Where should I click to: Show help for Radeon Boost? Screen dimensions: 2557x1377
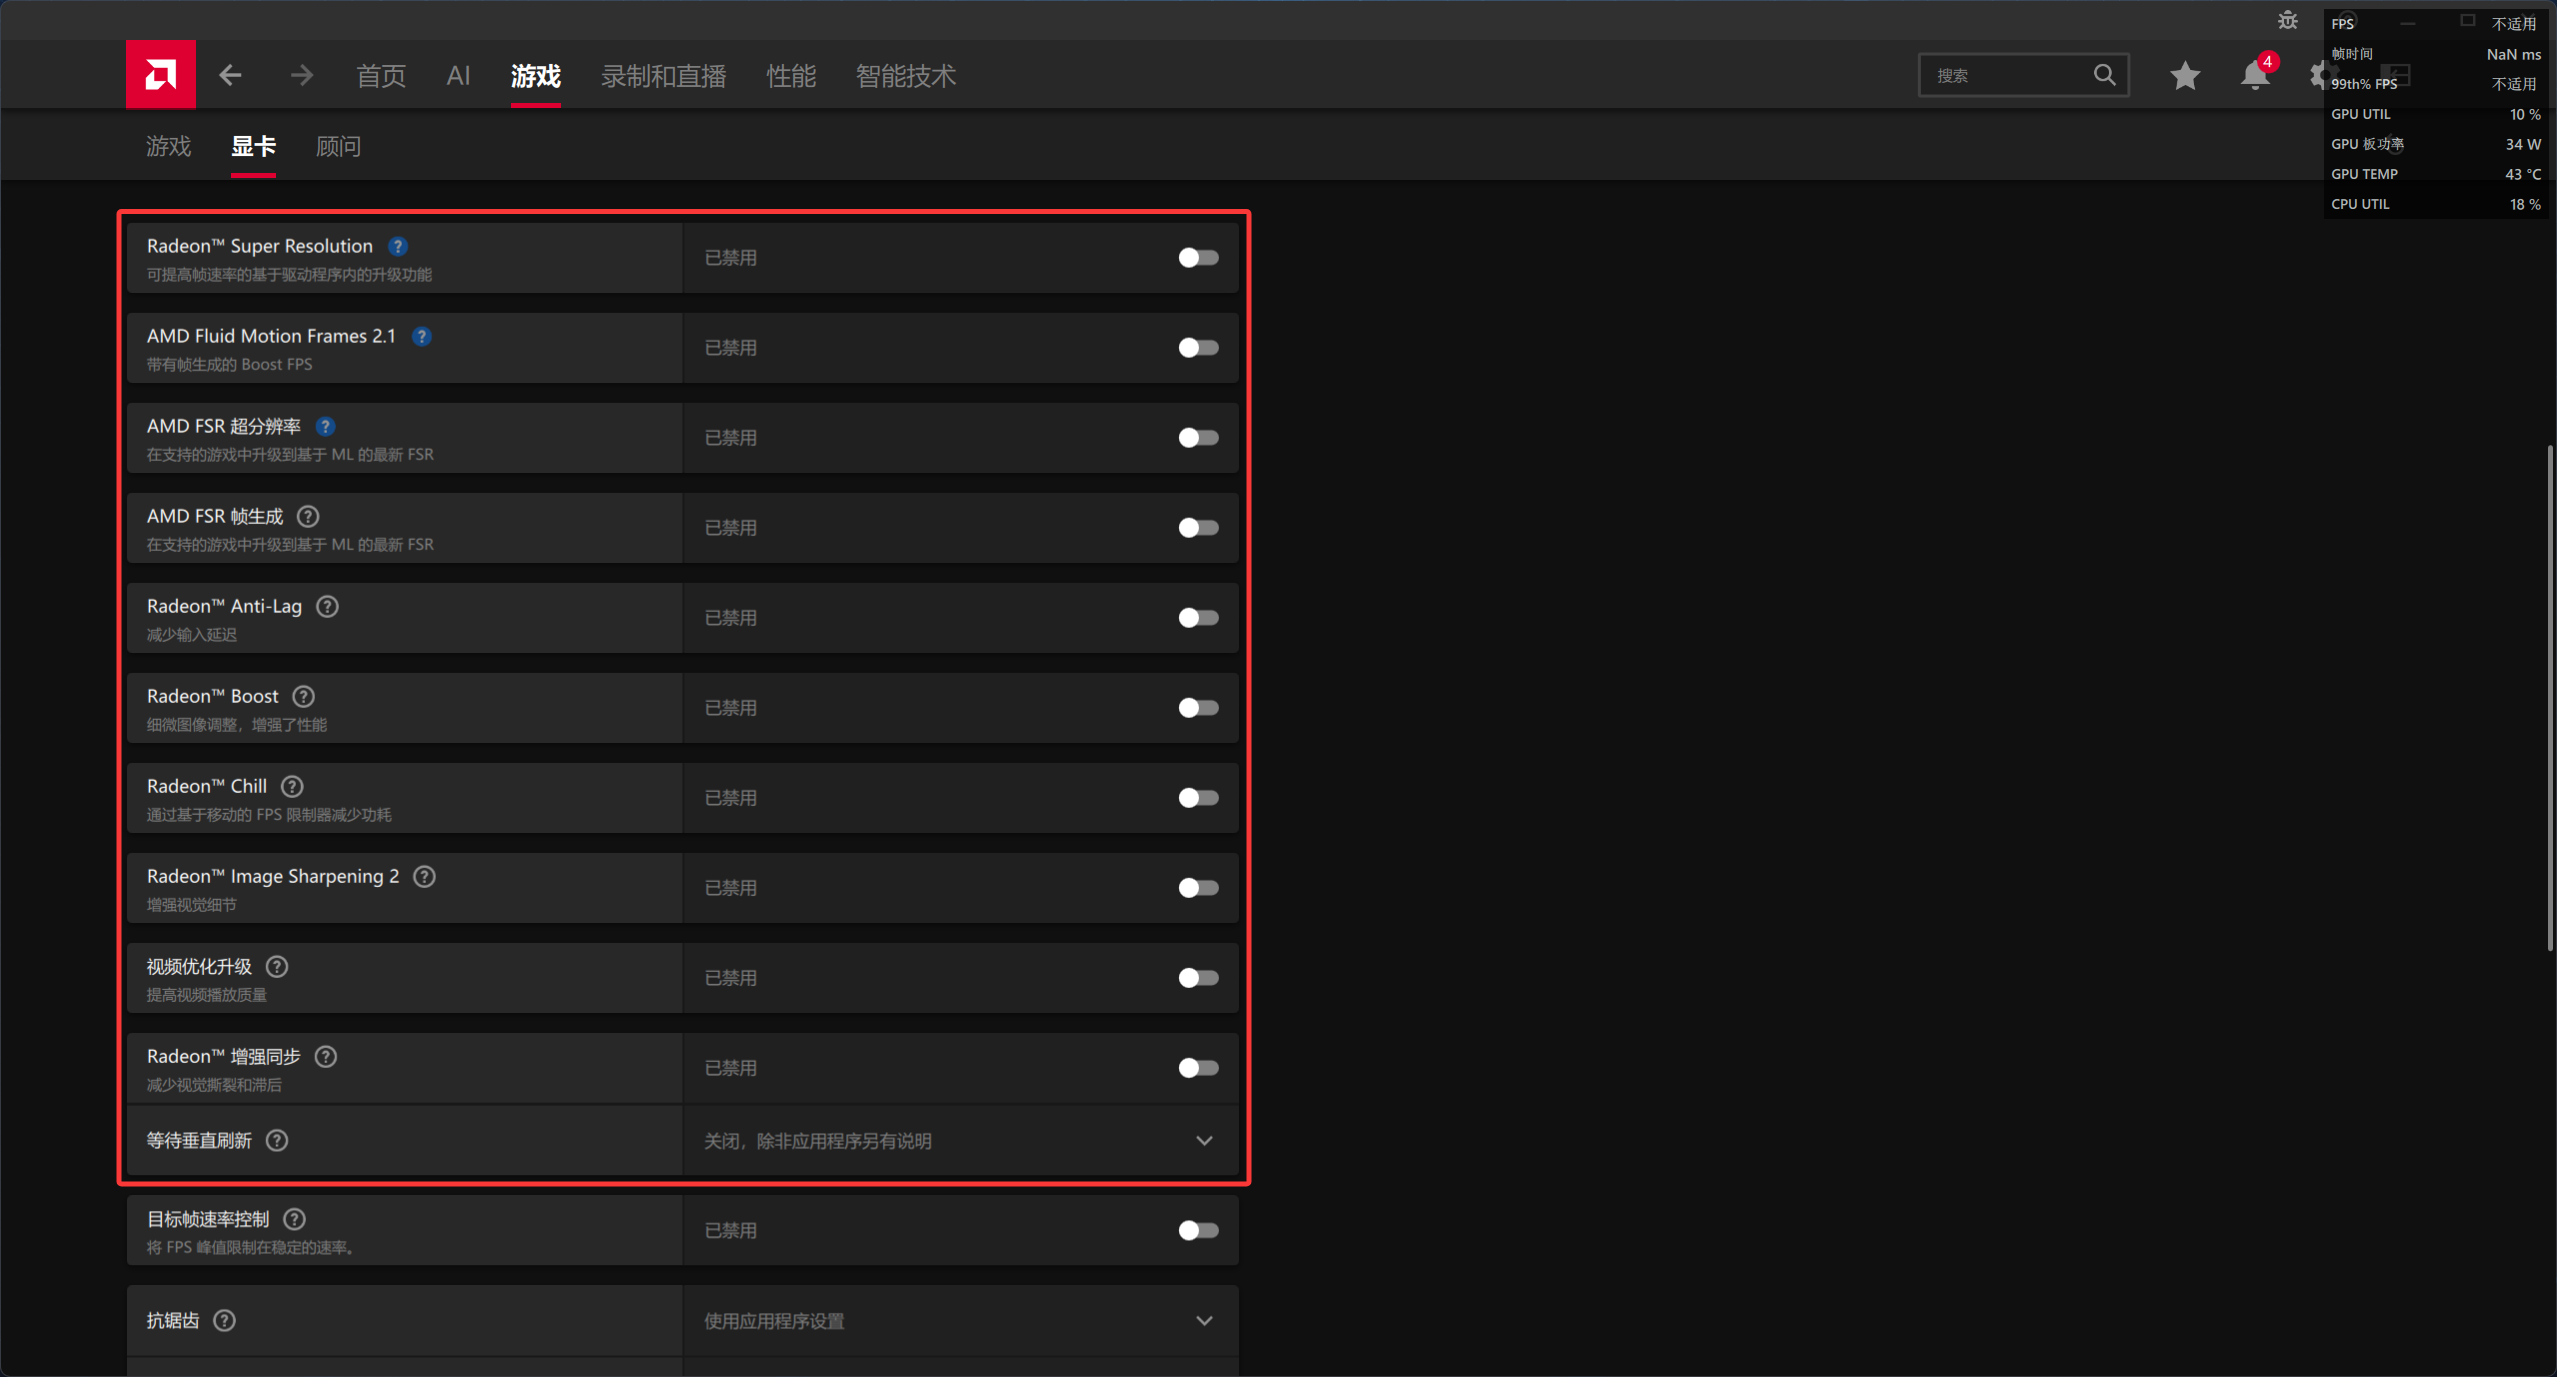point(303,696)
